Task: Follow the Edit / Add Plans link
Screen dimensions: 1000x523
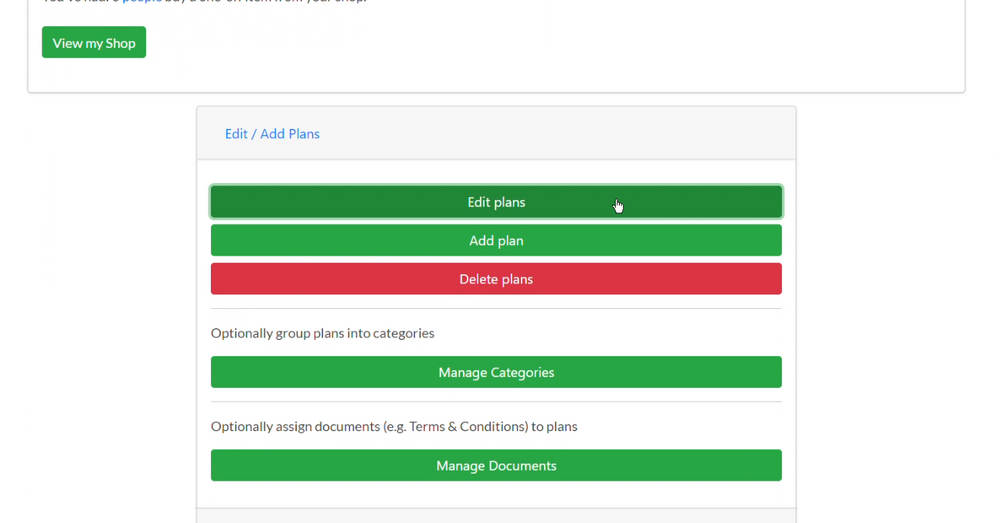Action: 272,134
